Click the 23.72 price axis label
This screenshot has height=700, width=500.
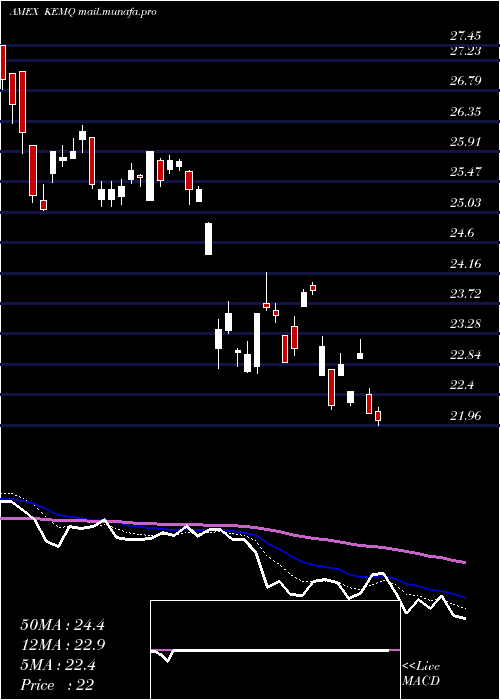(465, 293)
